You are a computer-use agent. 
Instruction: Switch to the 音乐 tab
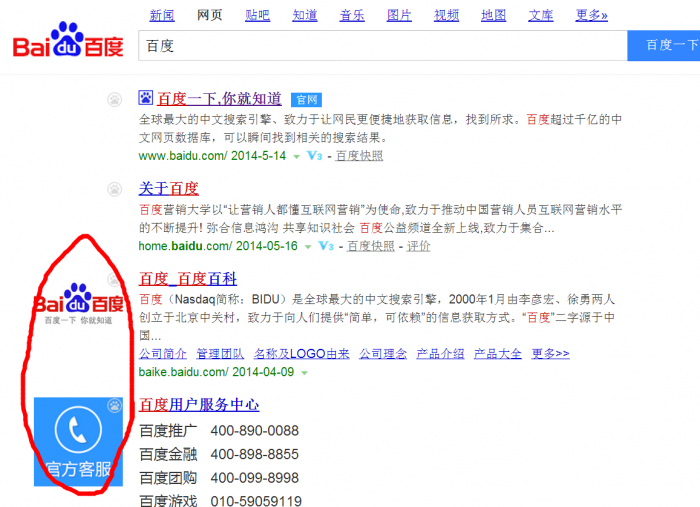pyautogui.click(x=352, y=16)
